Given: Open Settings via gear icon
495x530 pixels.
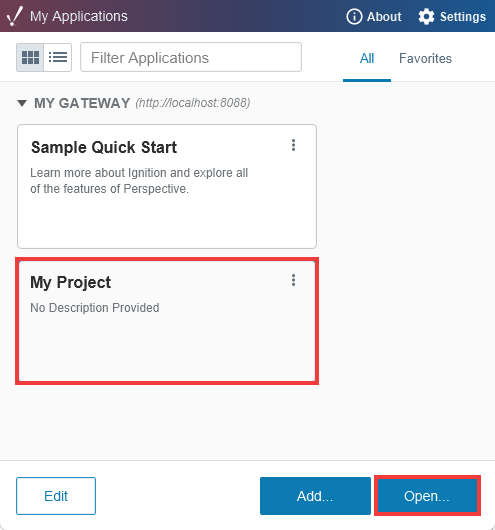Looking at the screenshot, I should click(x=426, y=17).
